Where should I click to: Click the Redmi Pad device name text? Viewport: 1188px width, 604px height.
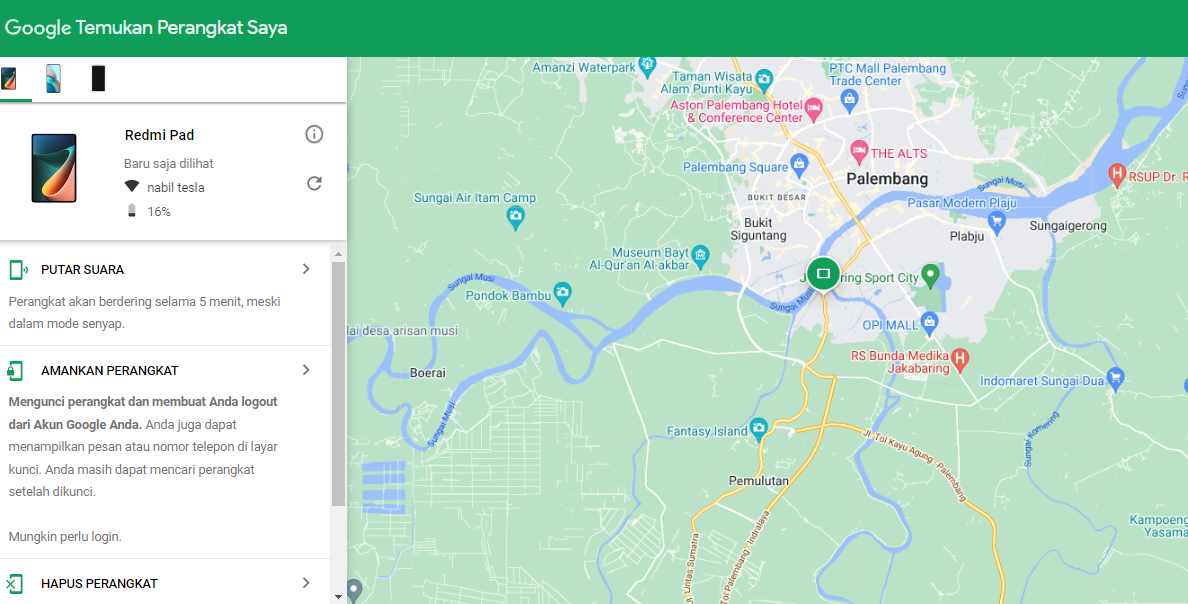coord(159,135)
